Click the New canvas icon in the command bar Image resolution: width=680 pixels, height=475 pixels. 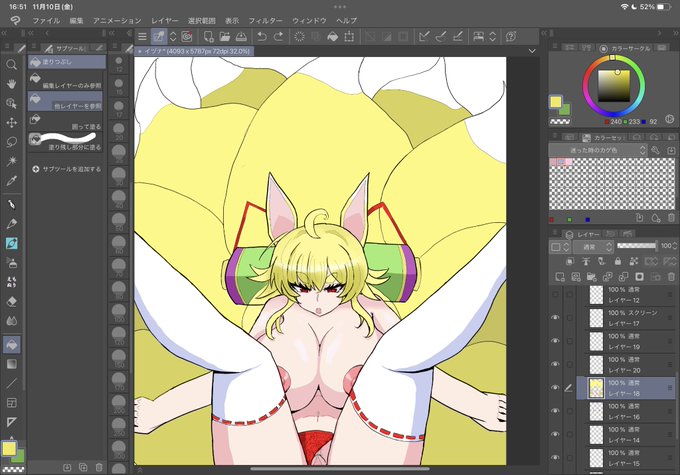click(x=208, y=37)
